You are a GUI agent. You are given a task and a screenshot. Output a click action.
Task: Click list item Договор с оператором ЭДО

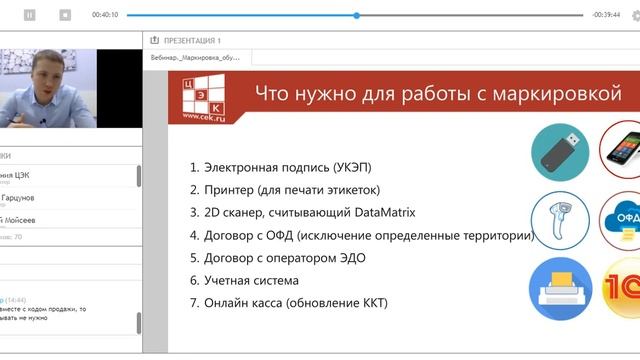coord(278,258)
